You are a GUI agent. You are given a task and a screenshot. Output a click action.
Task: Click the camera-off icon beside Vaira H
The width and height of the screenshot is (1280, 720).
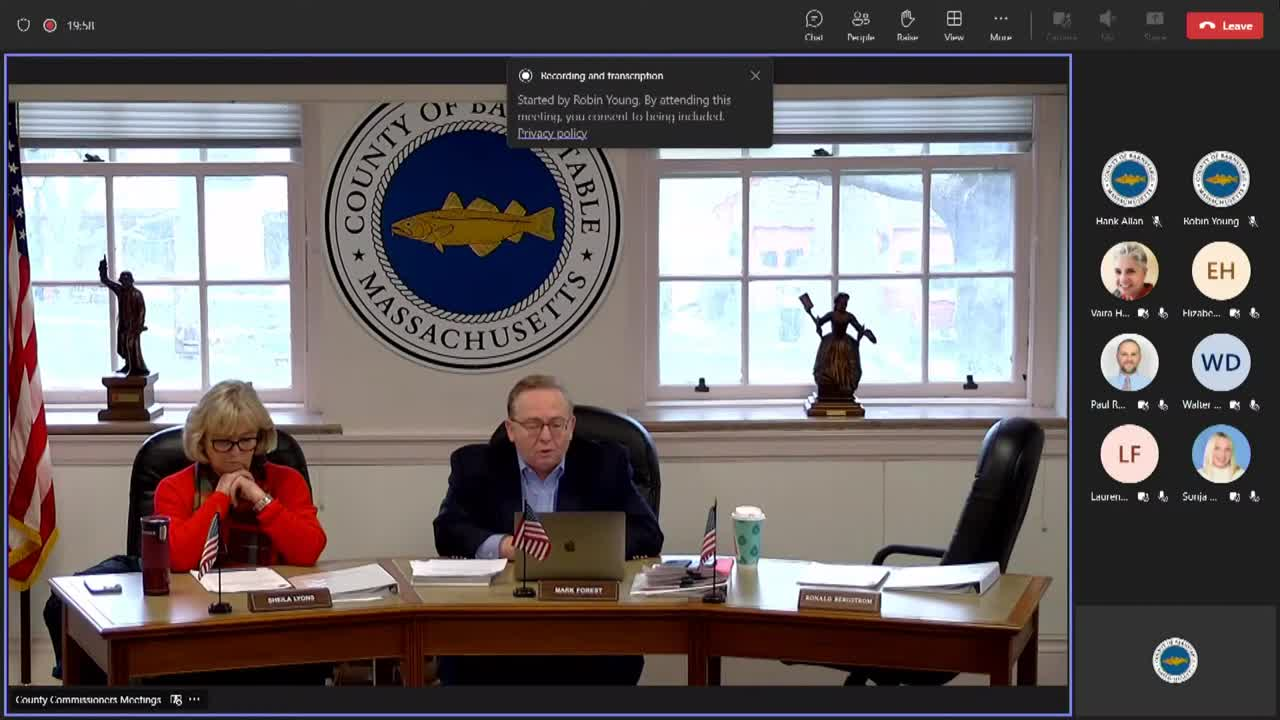pyautogui.click(x=1143, y=313)
